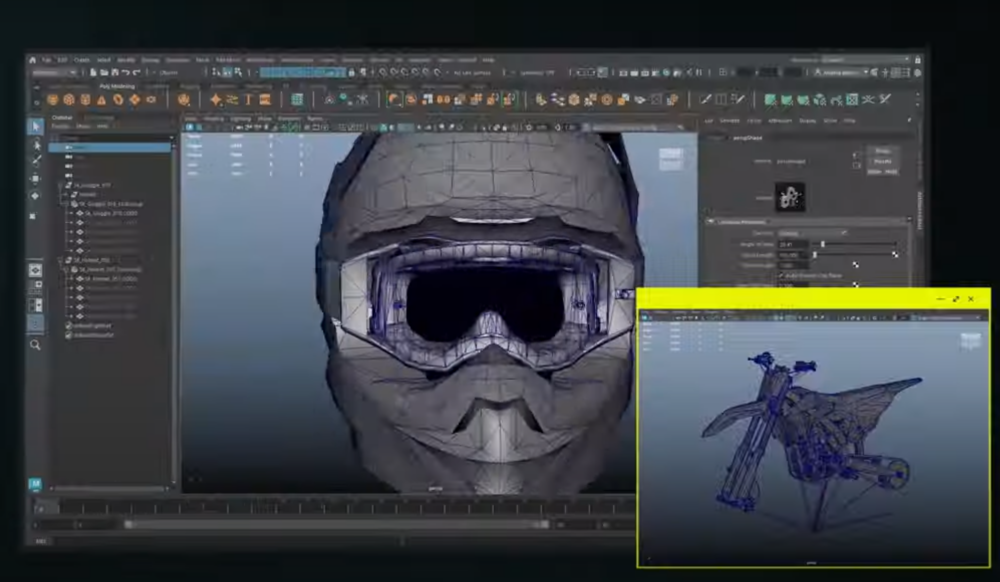
Task: Click the green grid icon on the shelf
Action: click(297, 99)
